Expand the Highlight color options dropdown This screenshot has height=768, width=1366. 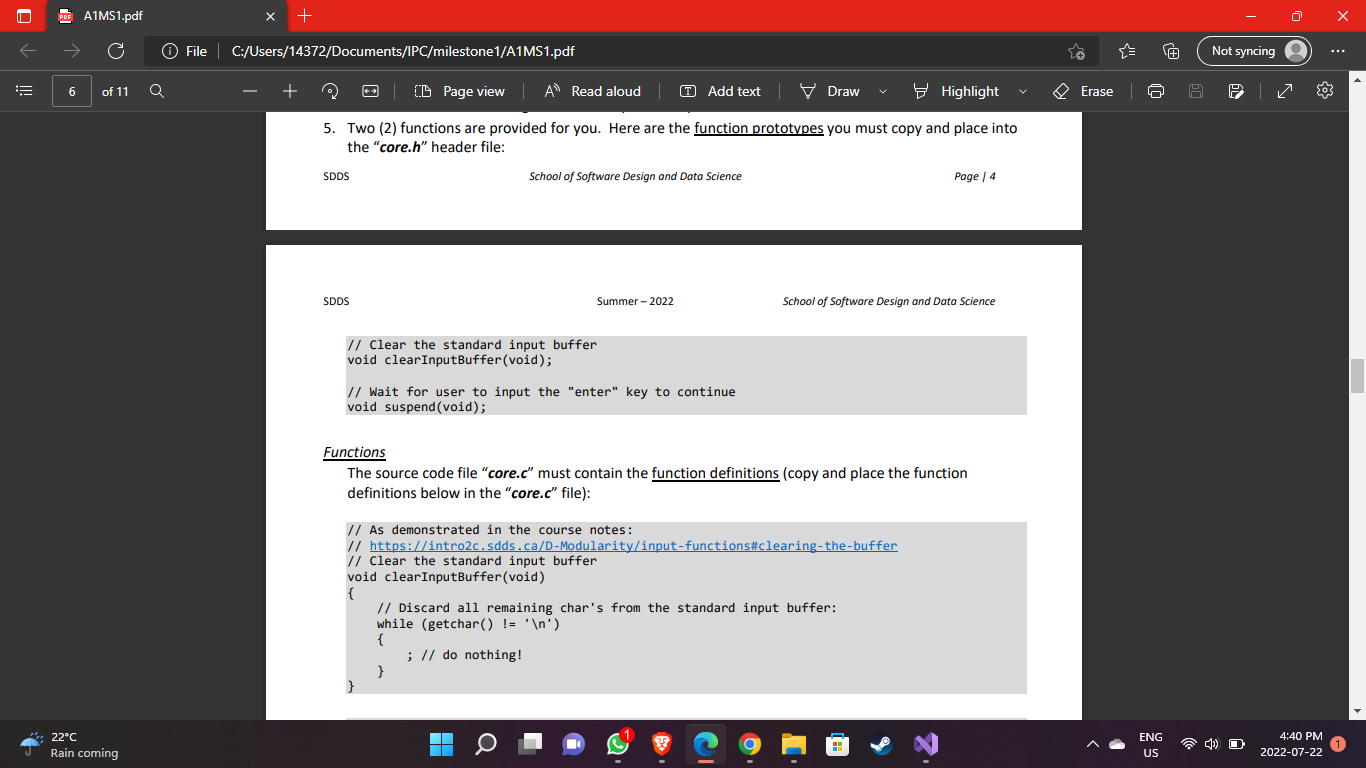tap(1022, 91)
